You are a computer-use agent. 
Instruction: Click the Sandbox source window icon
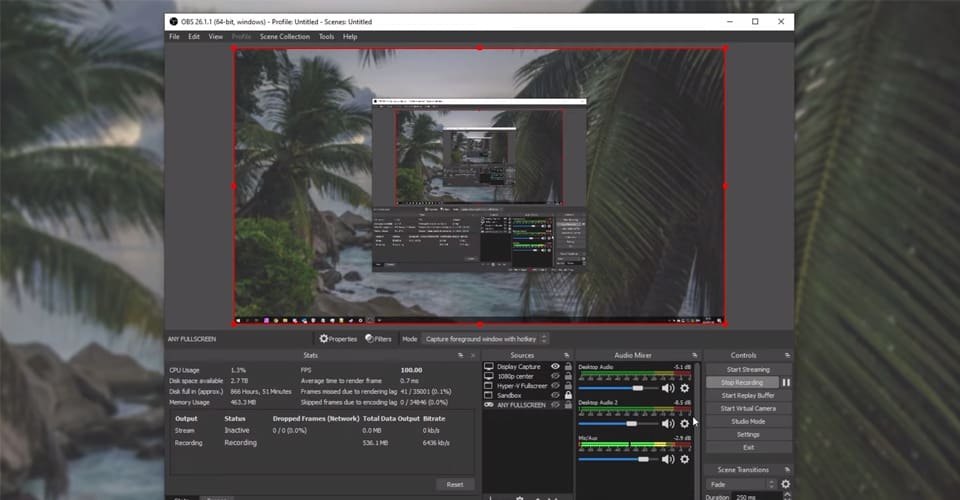pos(489,395)
